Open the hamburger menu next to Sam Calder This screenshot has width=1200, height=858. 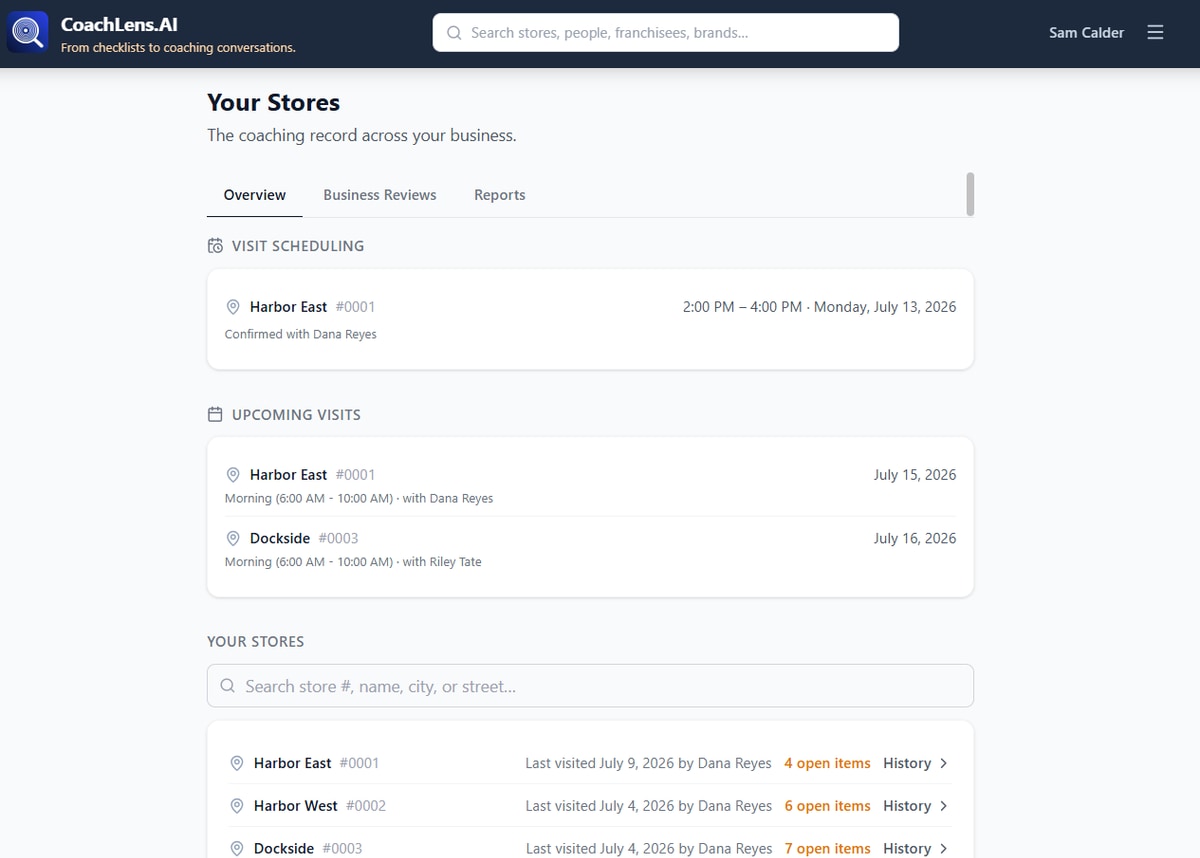click(1155, 33)
